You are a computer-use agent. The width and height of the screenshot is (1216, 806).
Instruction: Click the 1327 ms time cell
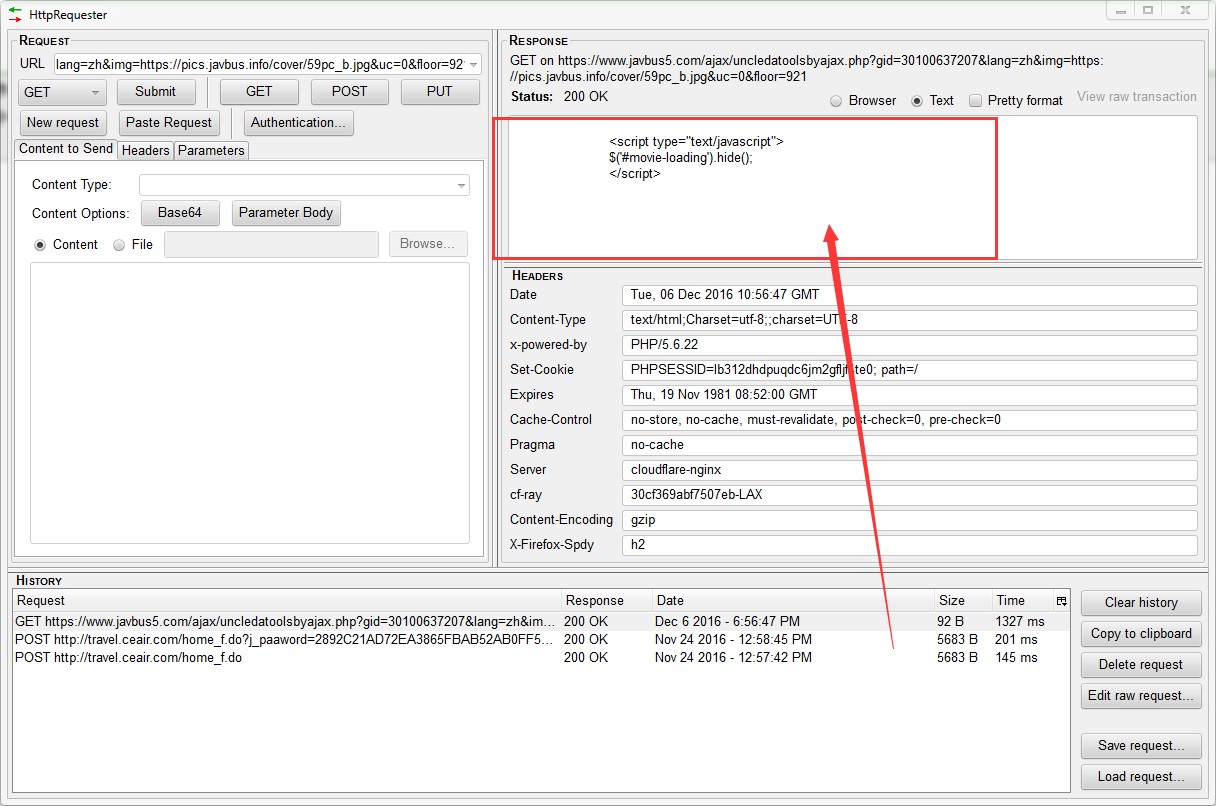[1020, 621]
